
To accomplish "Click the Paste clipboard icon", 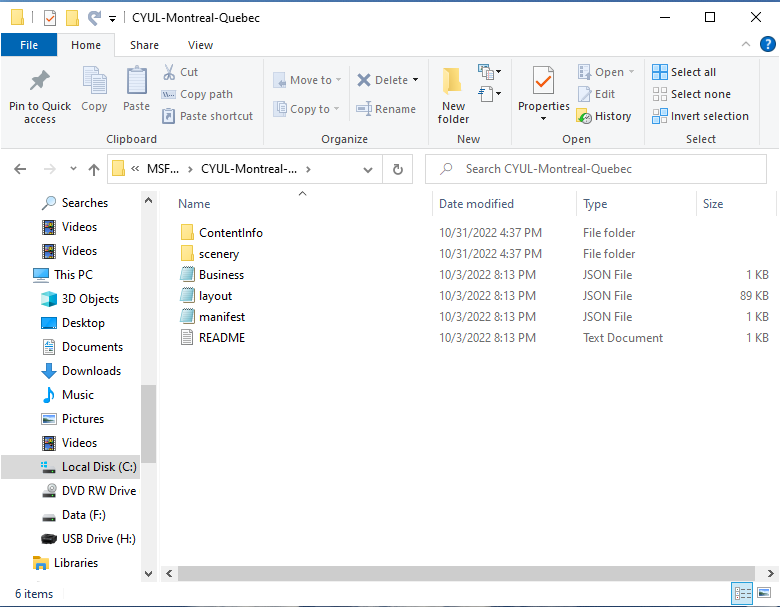I will click(136, 81).
